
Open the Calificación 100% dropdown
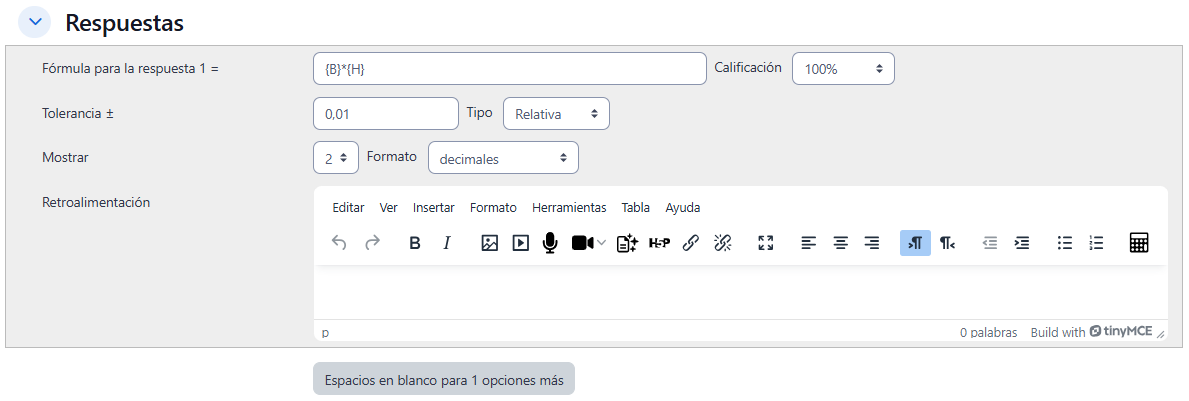pos(843,69)
